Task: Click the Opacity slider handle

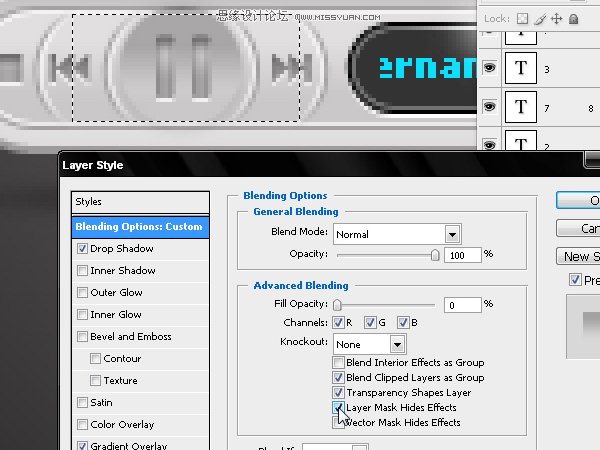Action: click(435, 255)
